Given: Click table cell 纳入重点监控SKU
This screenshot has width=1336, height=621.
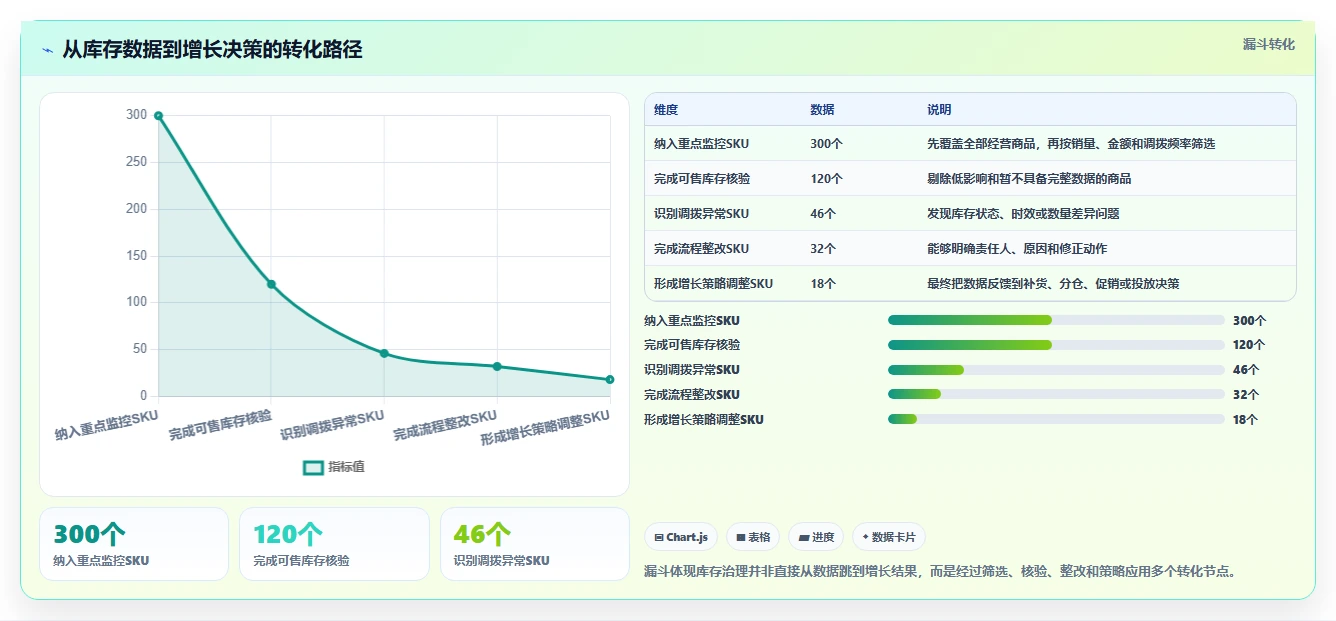Looking at the screenshot, I should [701, 144].
